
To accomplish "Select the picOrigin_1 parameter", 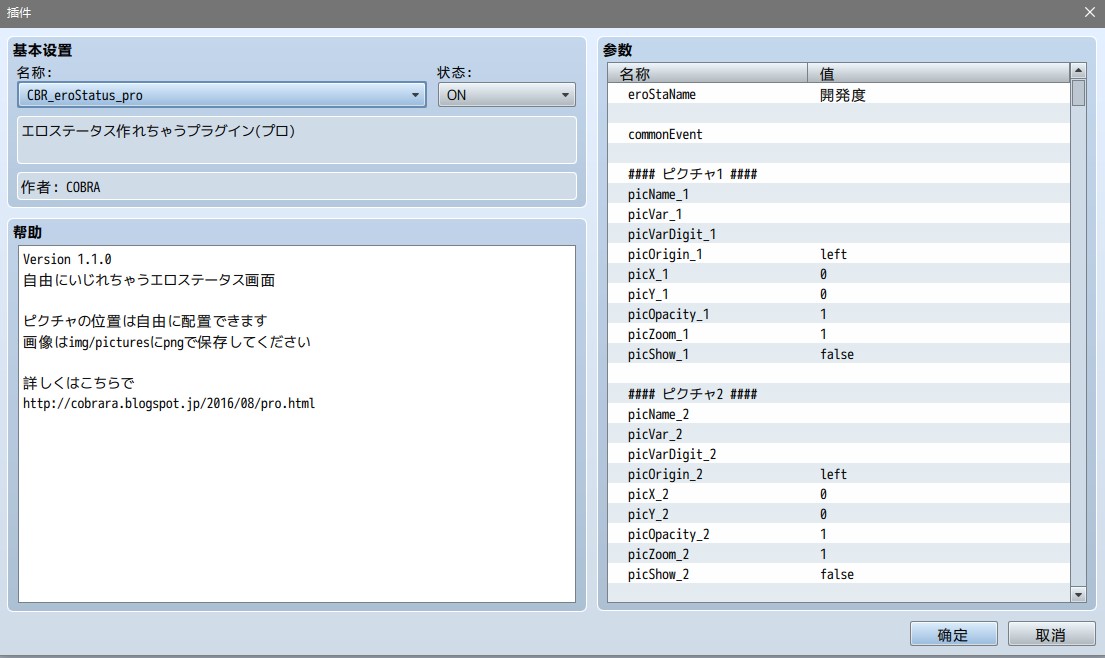I will 839,254.
